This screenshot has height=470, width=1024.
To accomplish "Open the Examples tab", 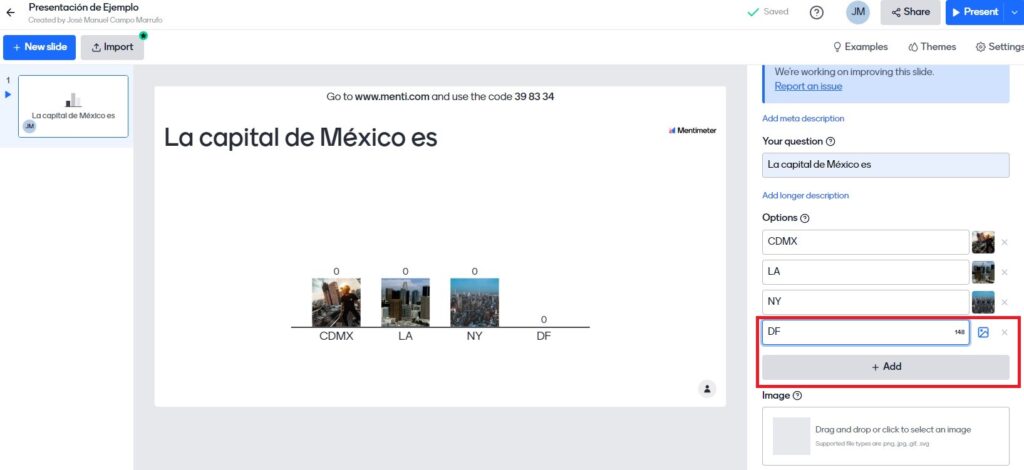I will click(x=860, y=47).
